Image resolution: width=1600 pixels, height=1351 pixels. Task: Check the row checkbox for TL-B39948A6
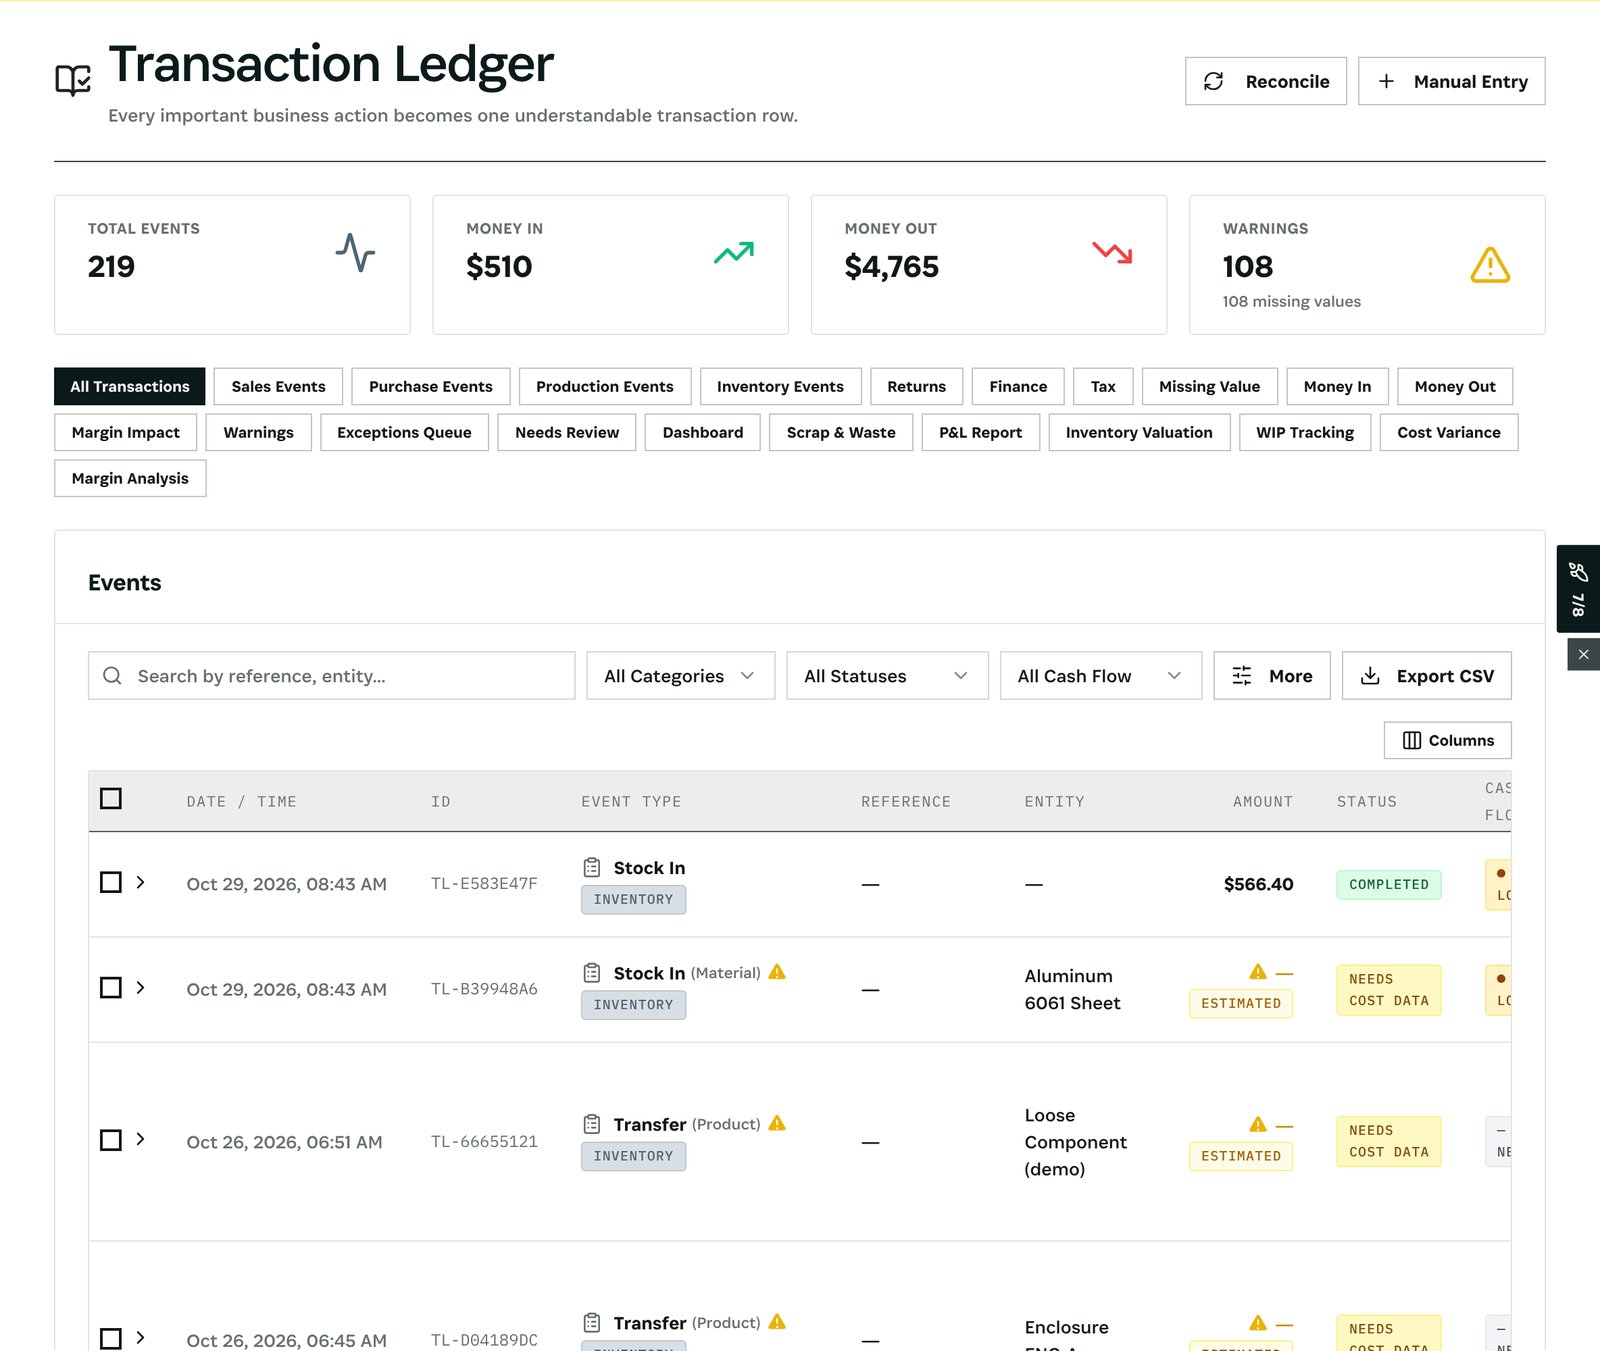point(111,988)
